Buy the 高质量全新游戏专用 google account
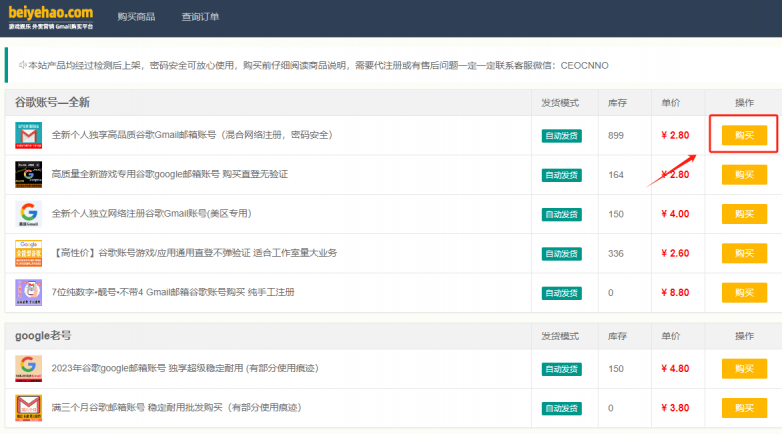 [744, 175]
